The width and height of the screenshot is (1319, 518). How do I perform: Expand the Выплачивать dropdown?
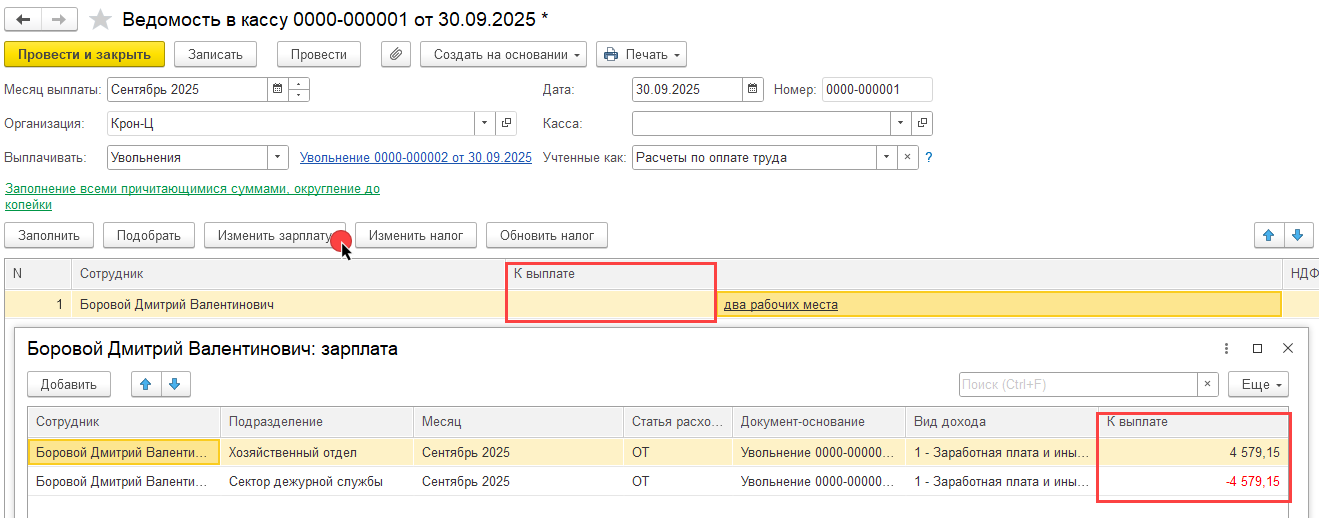(x=278, y=157)
